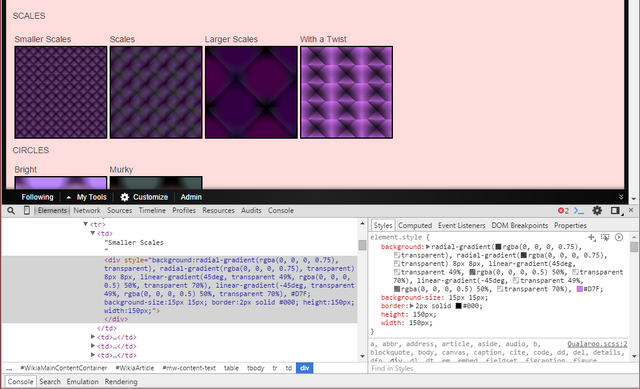
Task: Select the td breadcrumb
Action: 289,368
